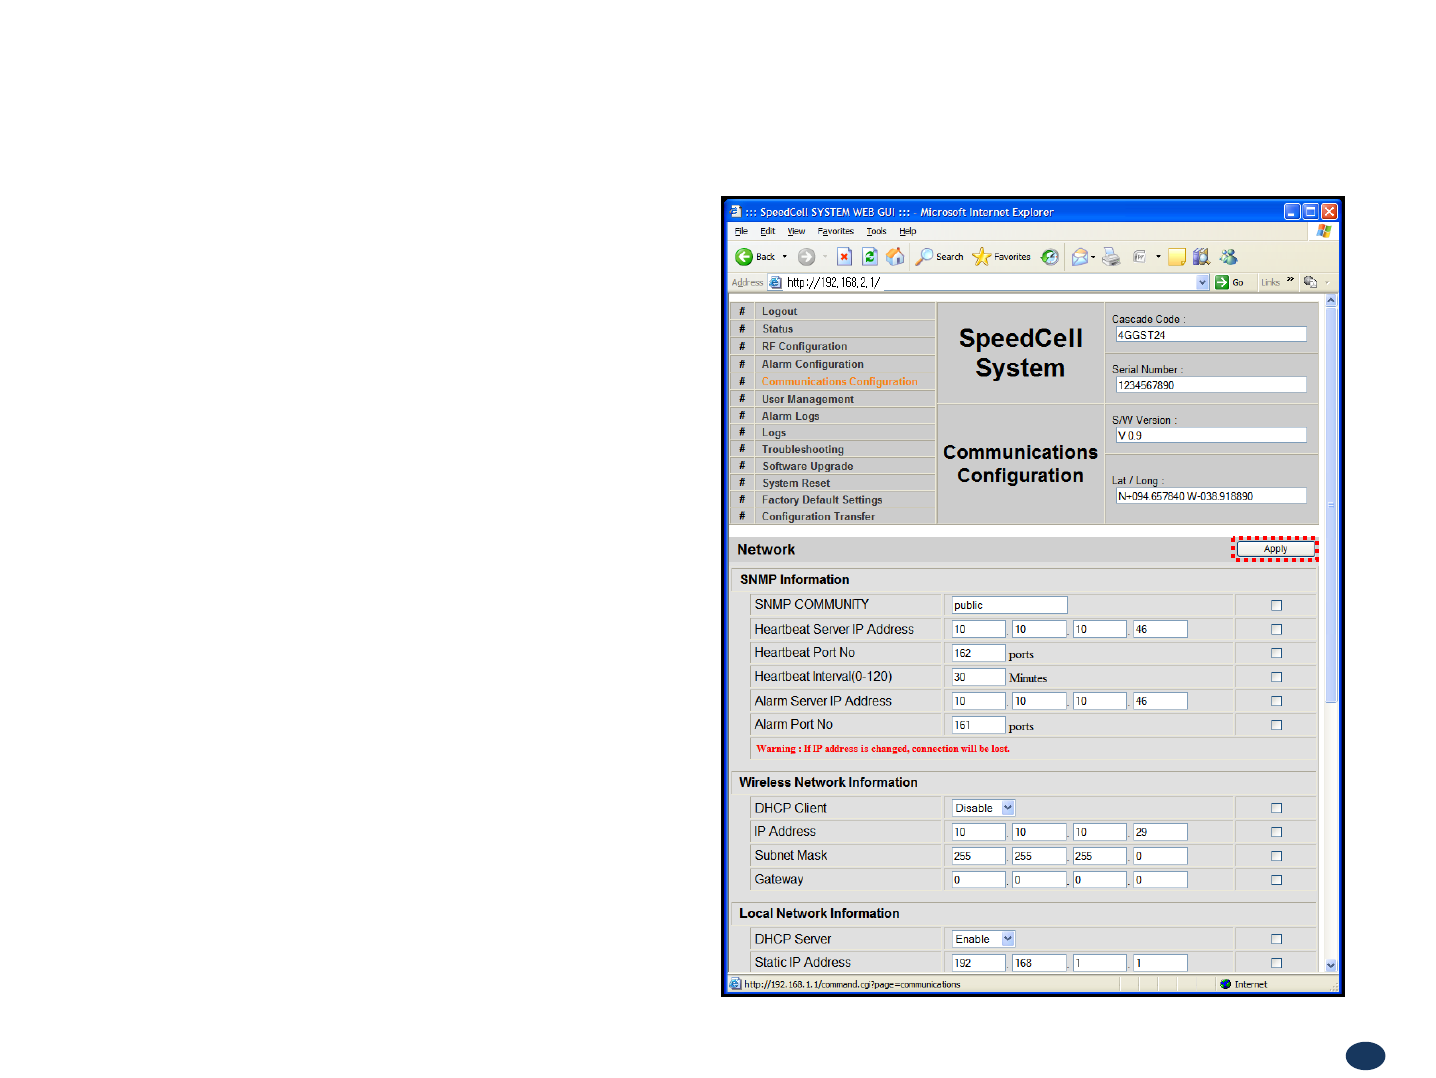1436x1078 pixels.
Task: Open the RF Configuration page
Action: click(x=804, y=347)
